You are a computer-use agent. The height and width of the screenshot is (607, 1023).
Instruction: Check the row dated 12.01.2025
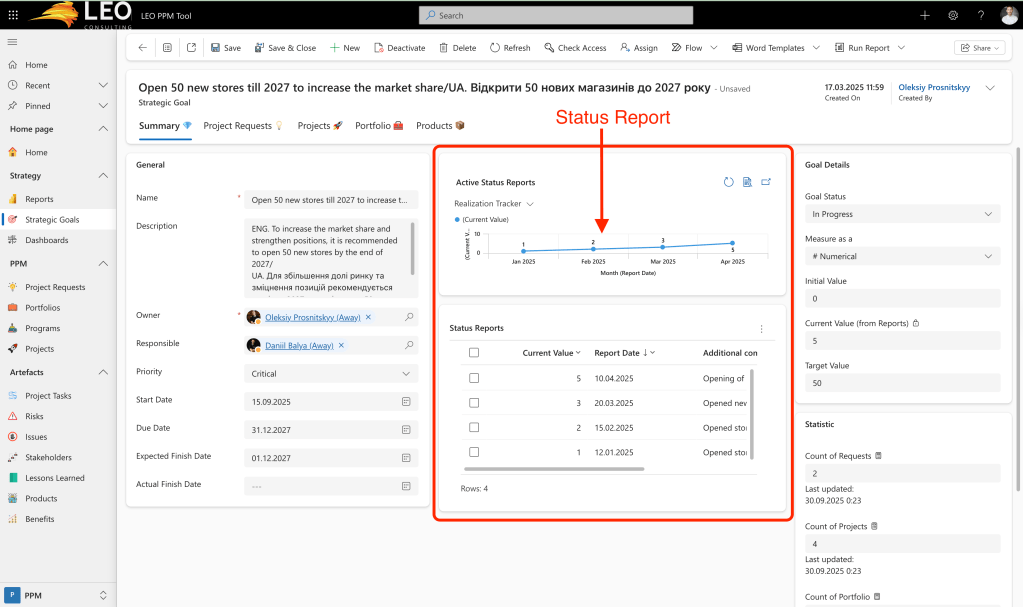[x=474, y=452]
